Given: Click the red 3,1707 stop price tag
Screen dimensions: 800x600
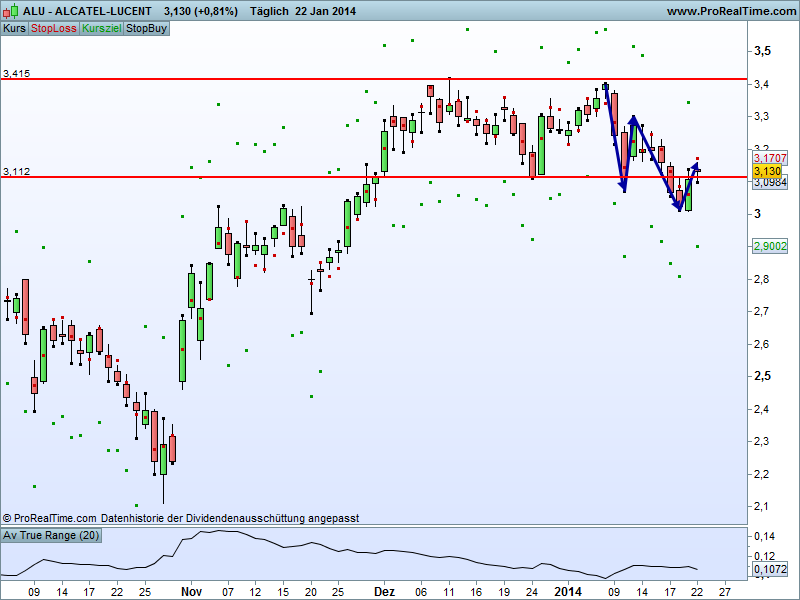Looking at the screenshot, I should 769,158.
